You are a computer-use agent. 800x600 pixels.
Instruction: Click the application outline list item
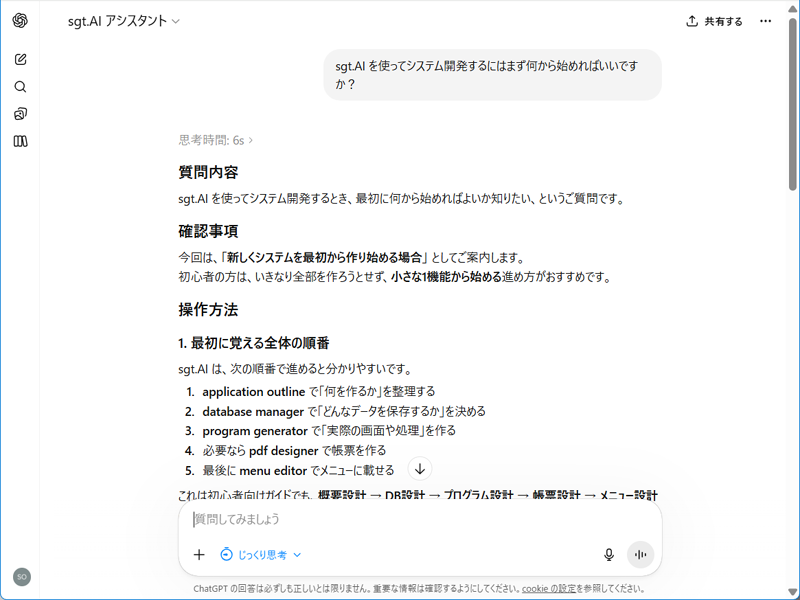[x=310, y=392]
